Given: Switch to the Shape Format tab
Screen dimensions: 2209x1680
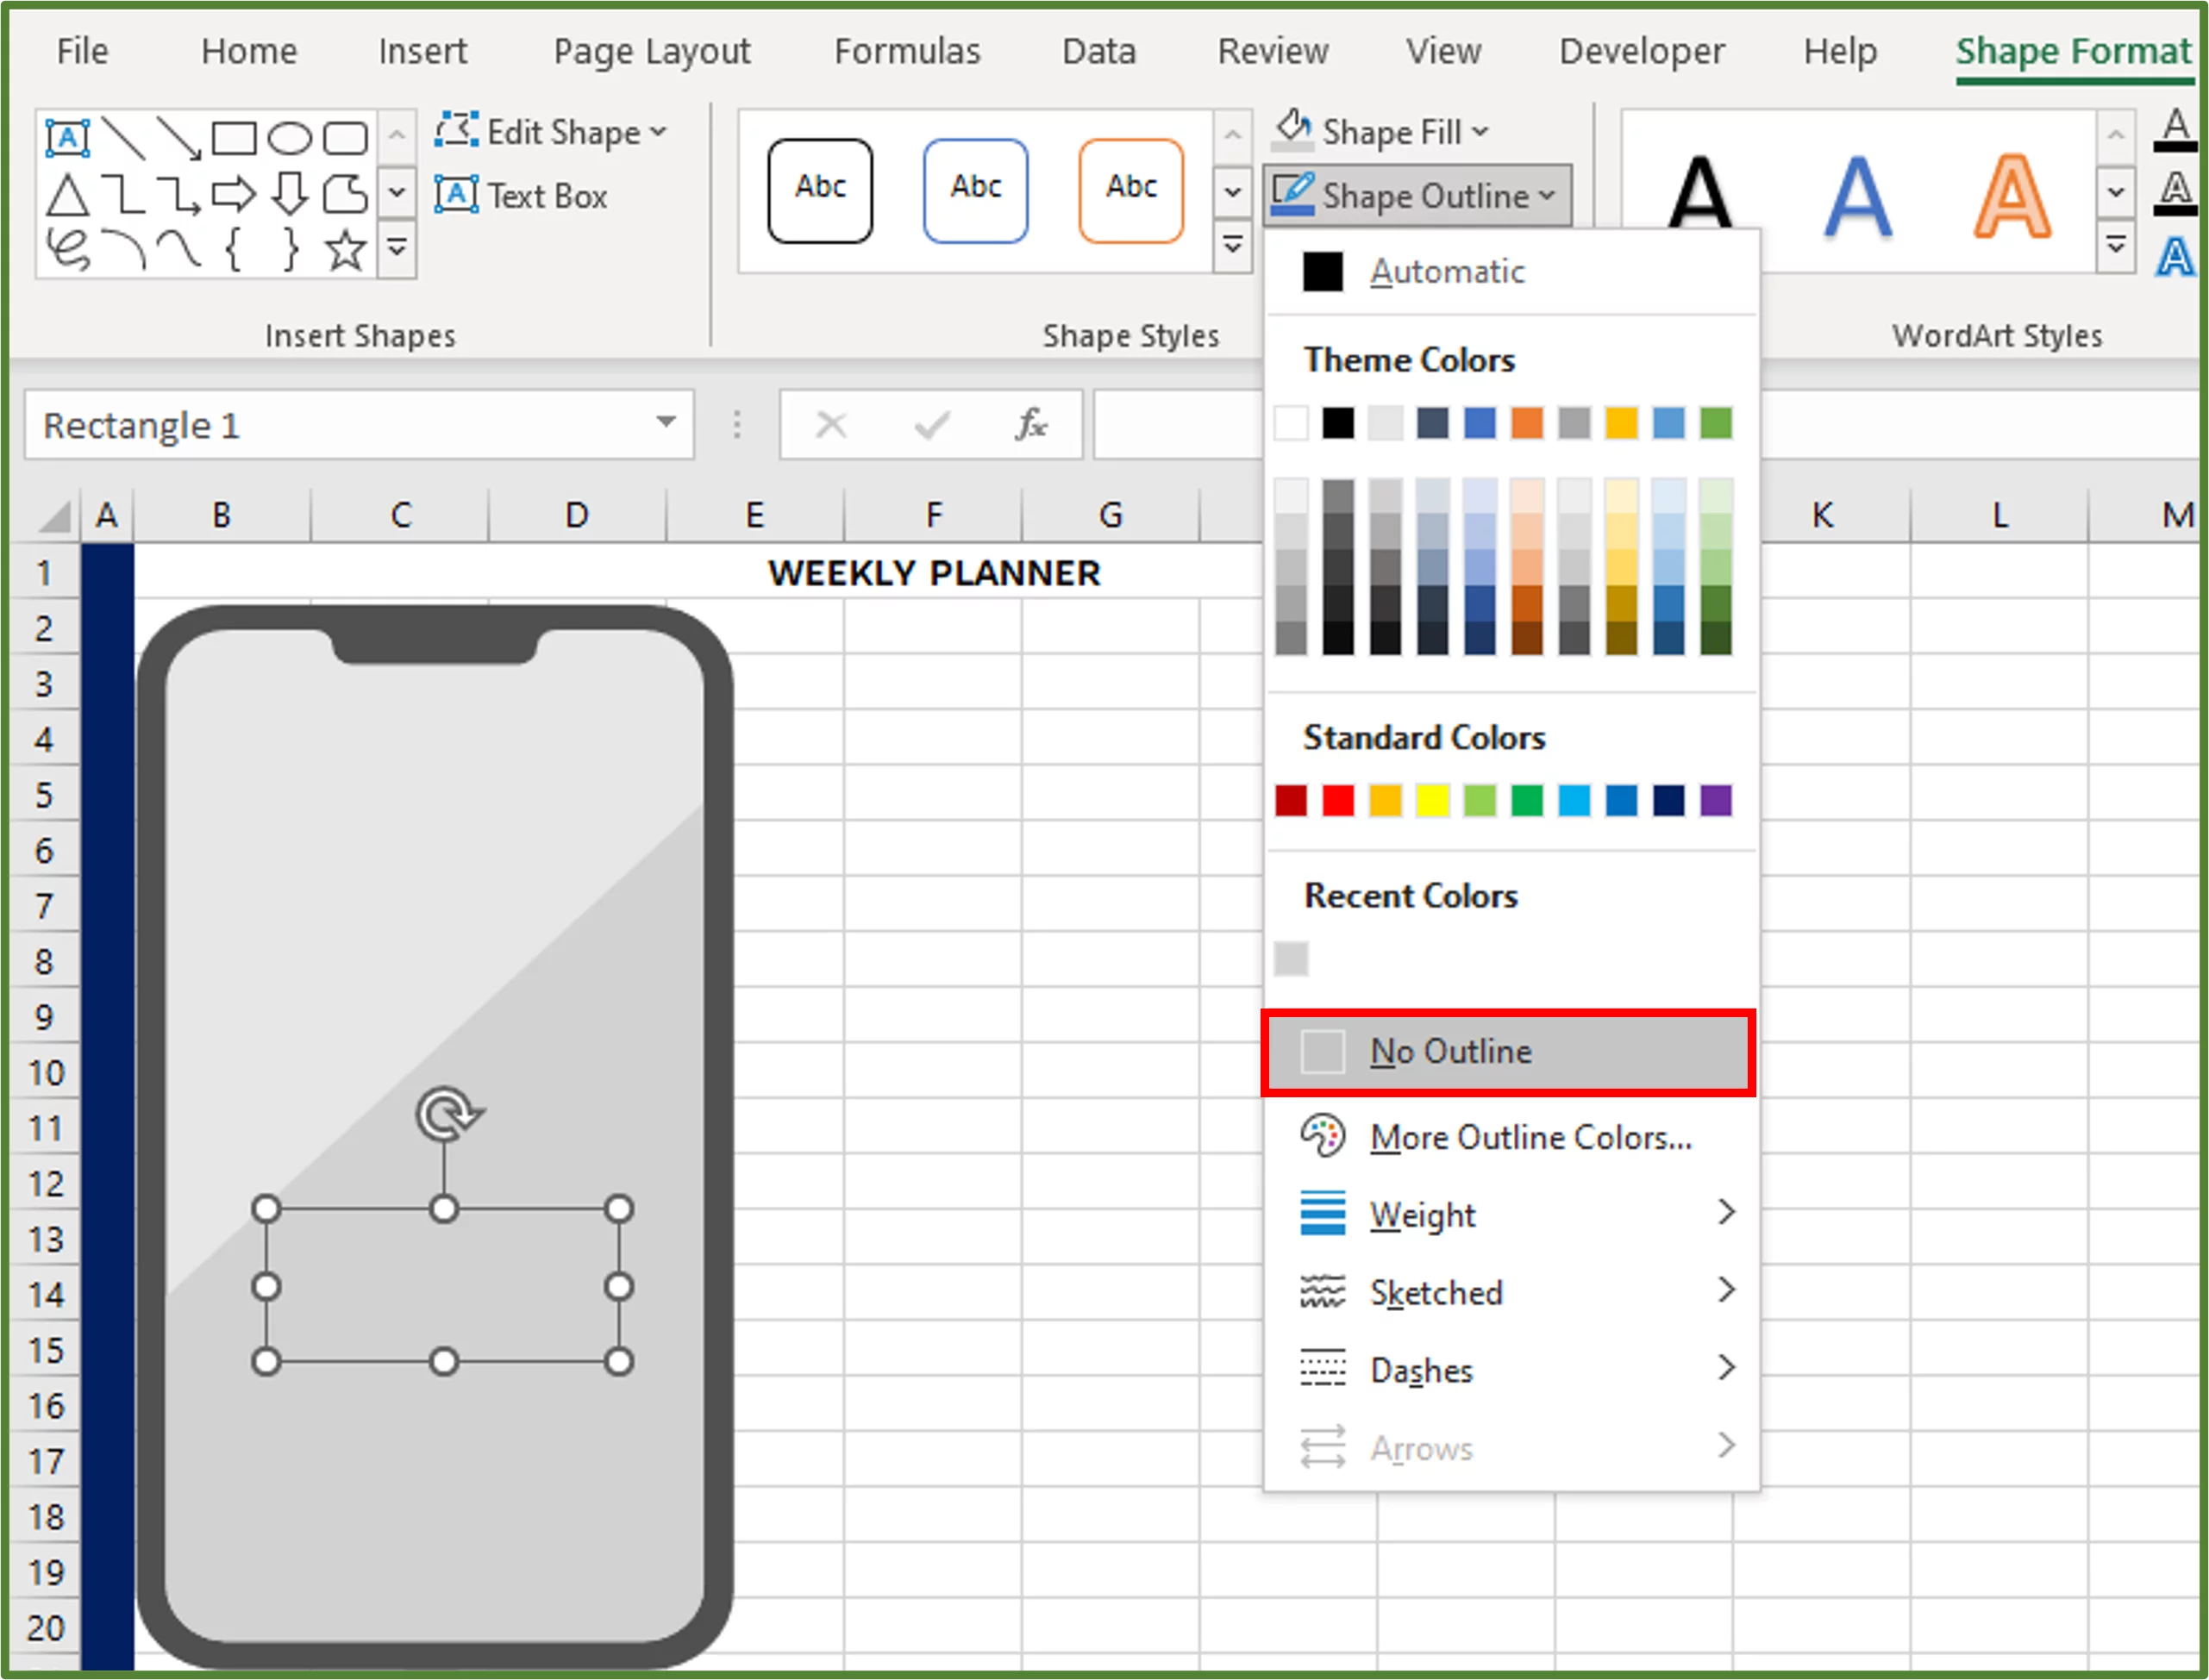Looking at the screenshot, I should 2073,51.
